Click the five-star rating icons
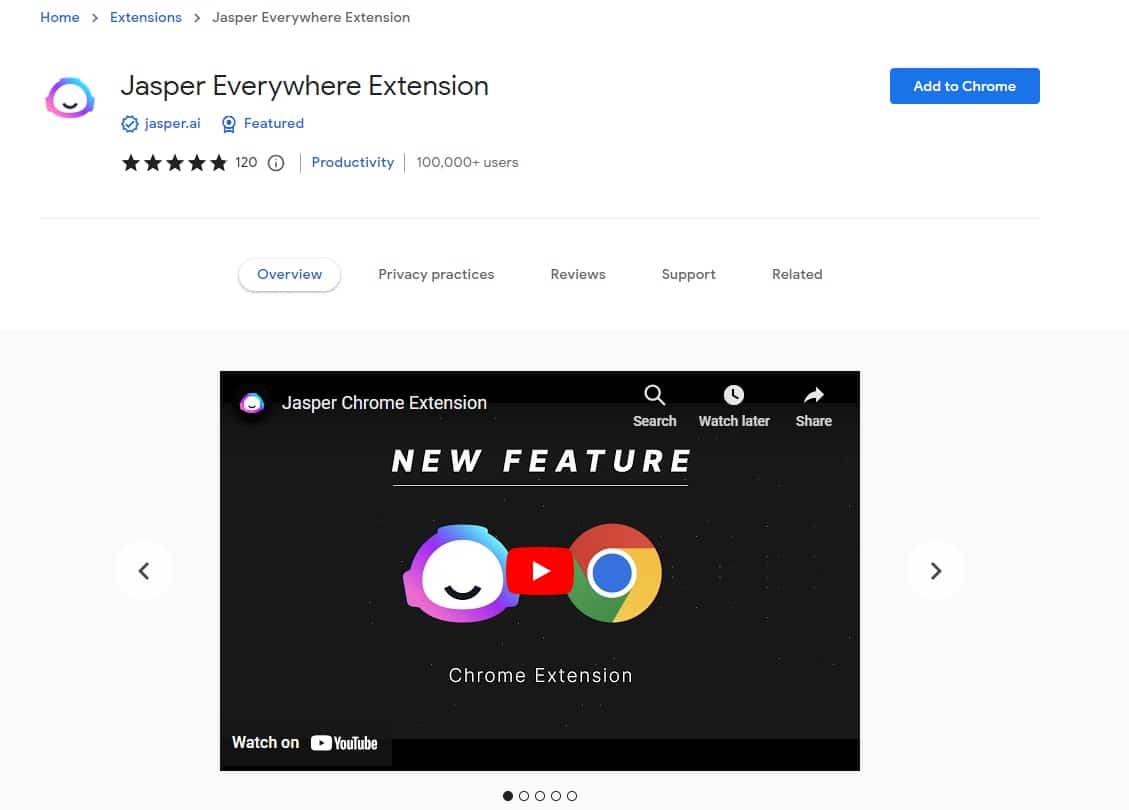1129x810 pixels. point(174,163)
